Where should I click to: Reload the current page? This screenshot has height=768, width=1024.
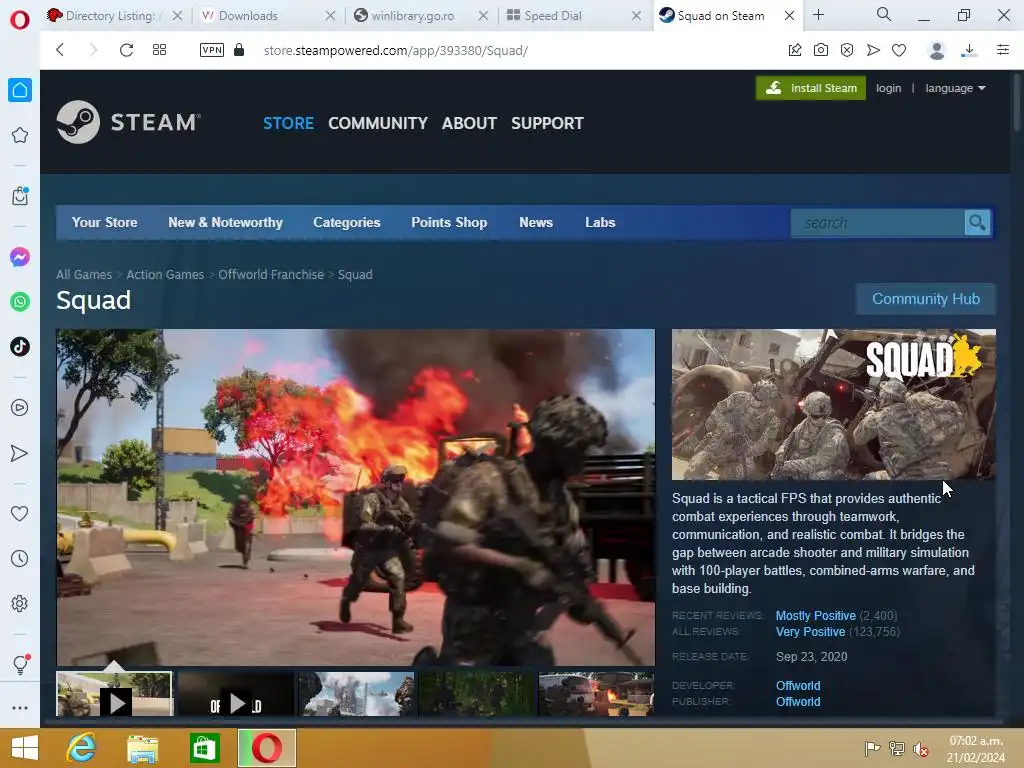coord(126,50)
